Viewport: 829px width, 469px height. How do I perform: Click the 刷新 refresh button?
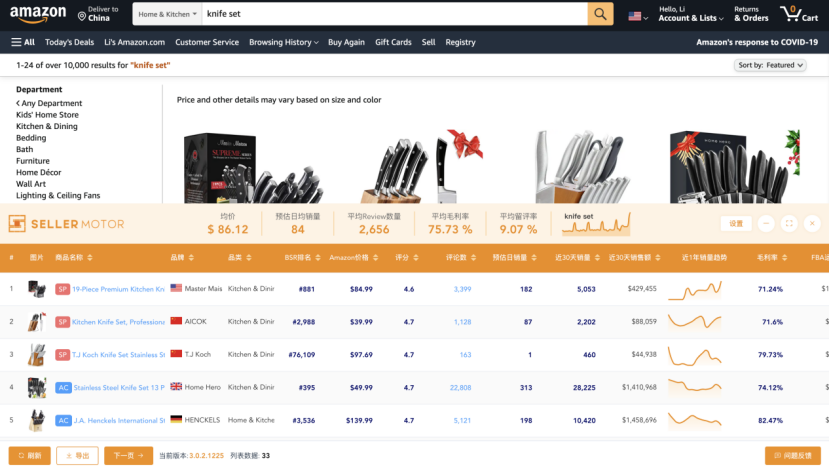click(29, 455)
